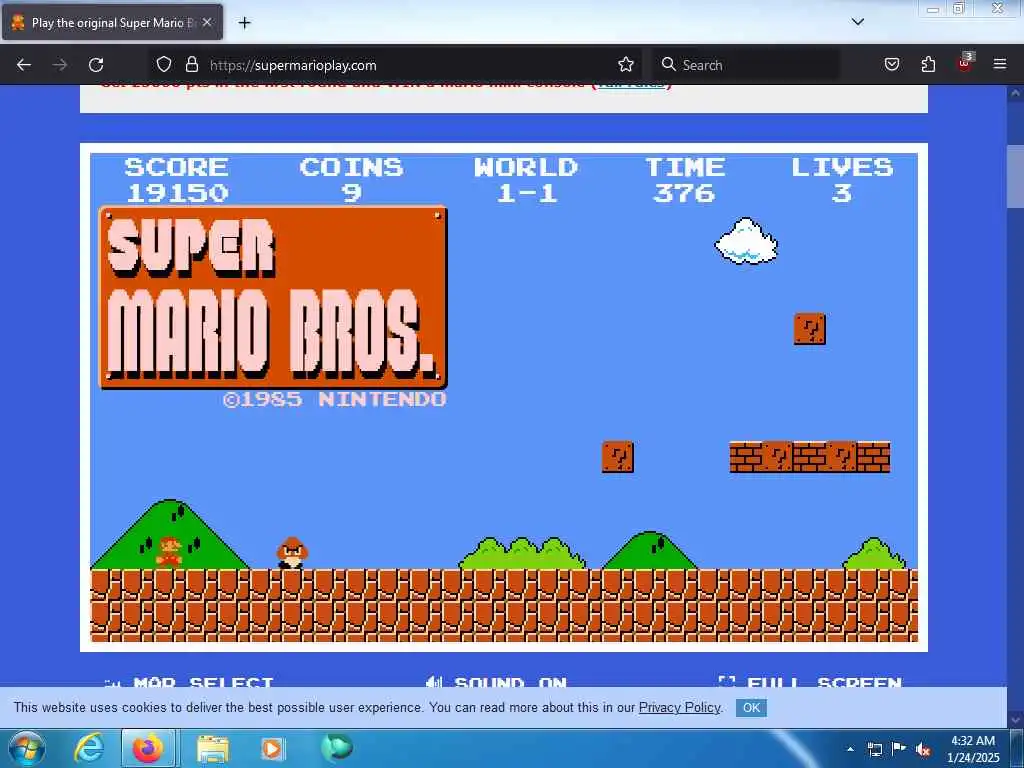This screenshot has width=1024, height=768.
Task: Select the Play the original Super Mario tab
Action: point(112,22)
